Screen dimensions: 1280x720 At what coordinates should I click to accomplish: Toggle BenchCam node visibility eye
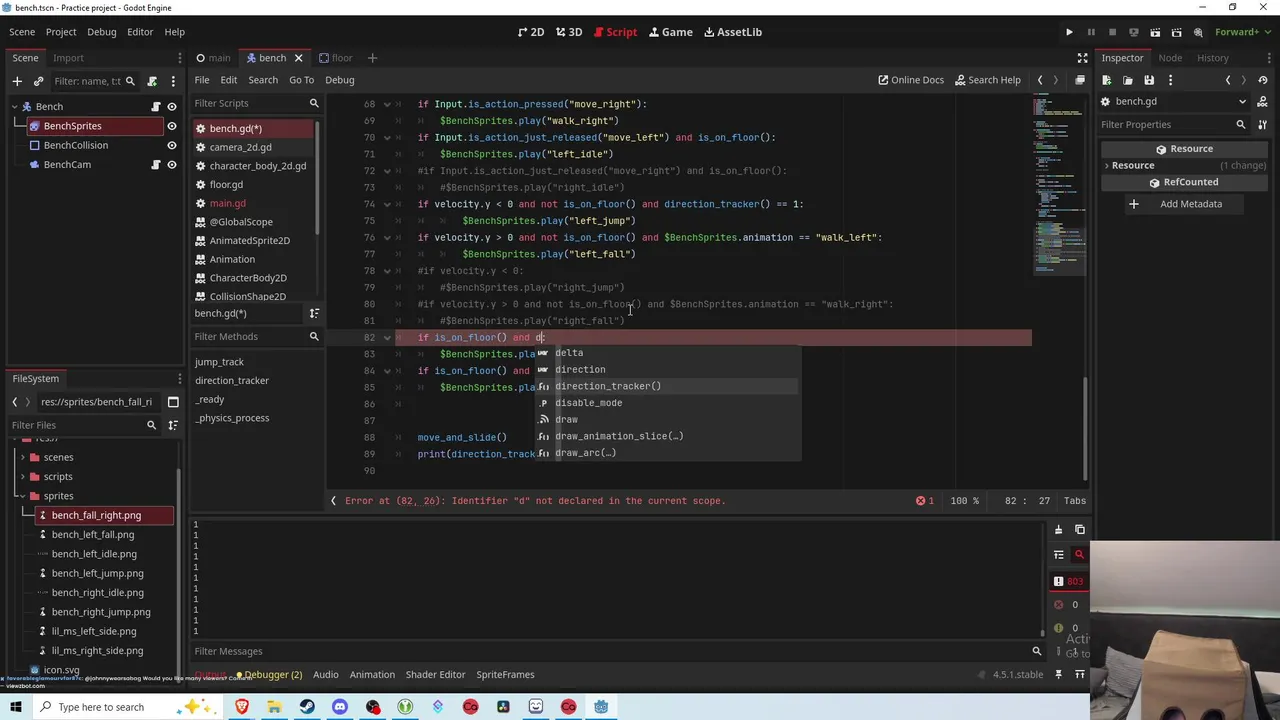pos(172,165)
